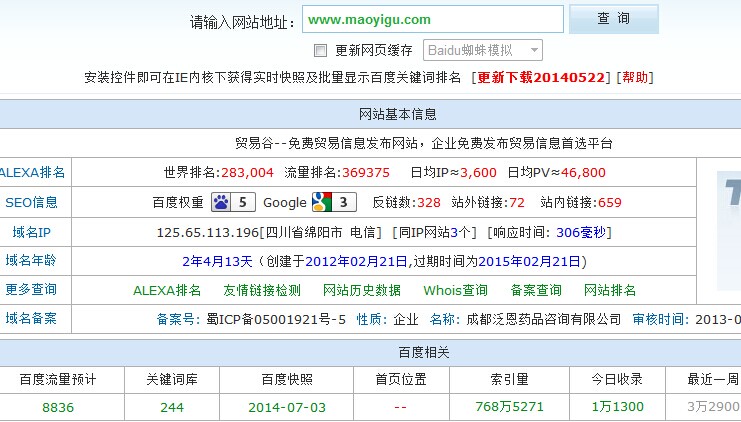Click the 反链数 value 328
The height and width of the screenshot is (422, 741).
pyautogui.click(x=429, y=203)
